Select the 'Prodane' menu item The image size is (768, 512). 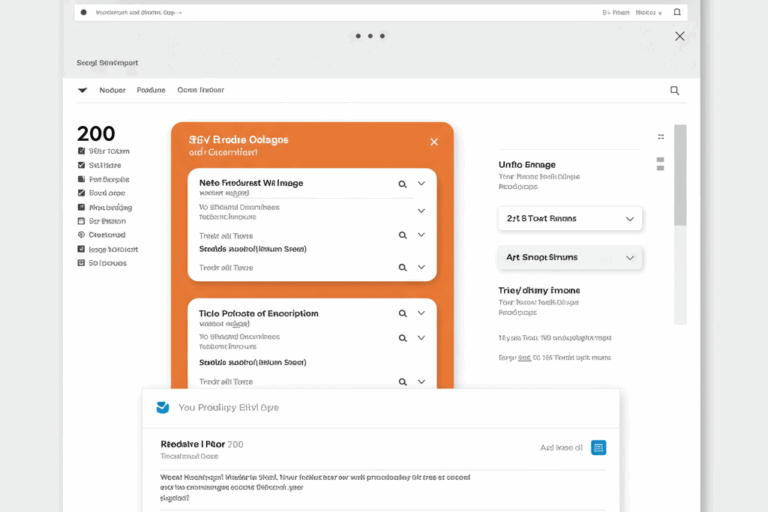pyautogui.click(x=150, y=90)
